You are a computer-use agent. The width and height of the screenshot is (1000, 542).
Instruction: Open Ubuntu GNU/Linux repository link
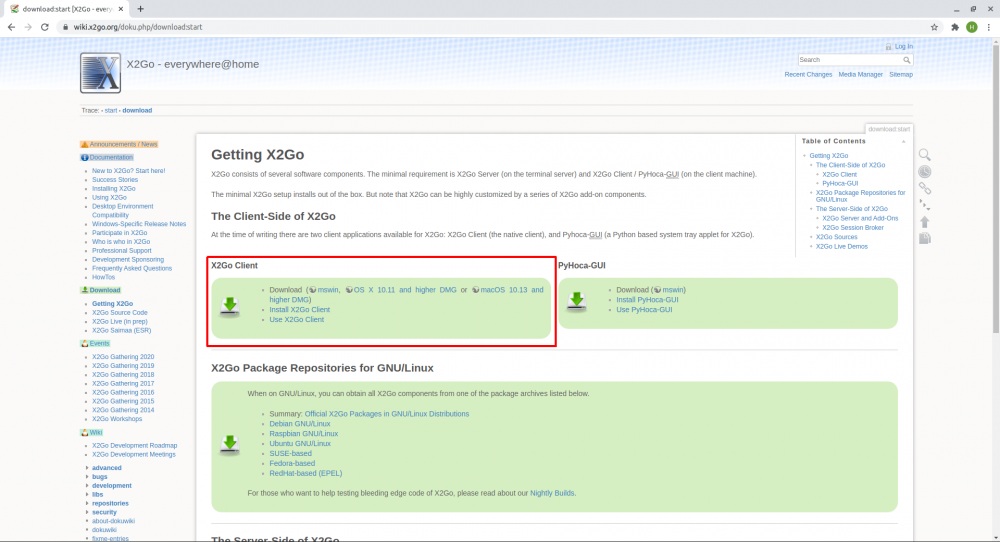click(300, 444)
